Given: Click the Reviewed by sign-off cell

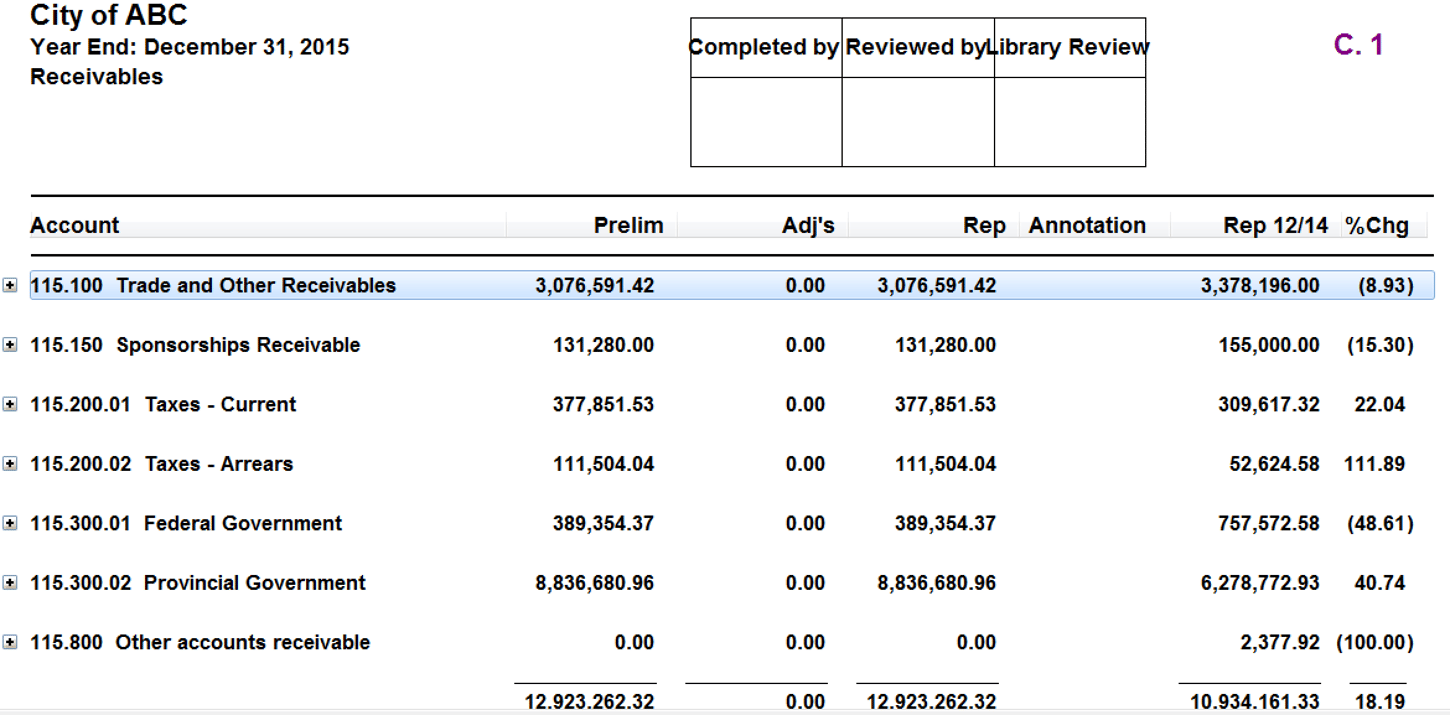Looking at the screenshot, I should [918, 120].
